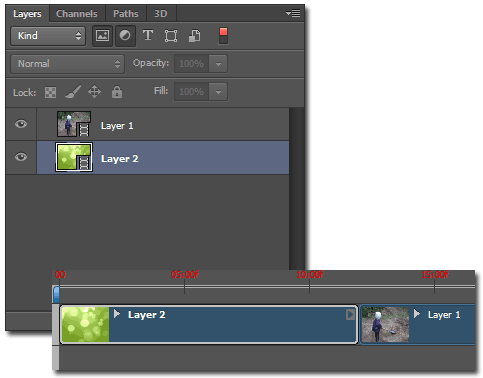Click the 05:00f mark on the time ruler
The width and height of the screenshot is (483, 378).
click(185, 275)
